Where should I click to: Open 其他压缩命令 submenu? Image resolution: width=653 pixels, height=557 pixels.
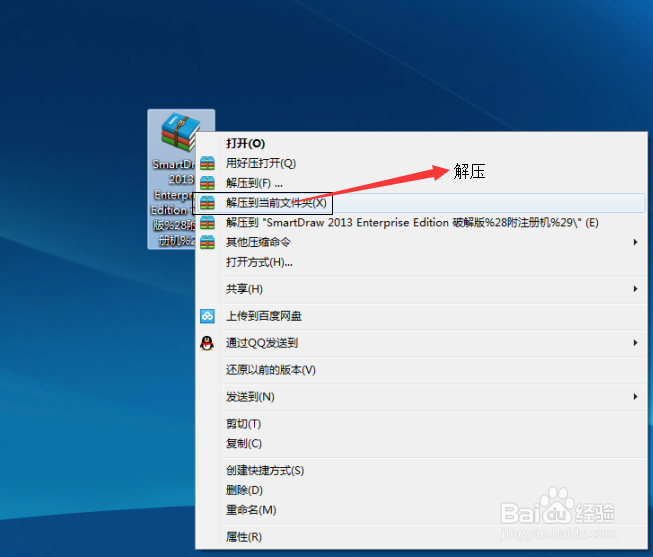pyautogui.click(x=421, y=242)
